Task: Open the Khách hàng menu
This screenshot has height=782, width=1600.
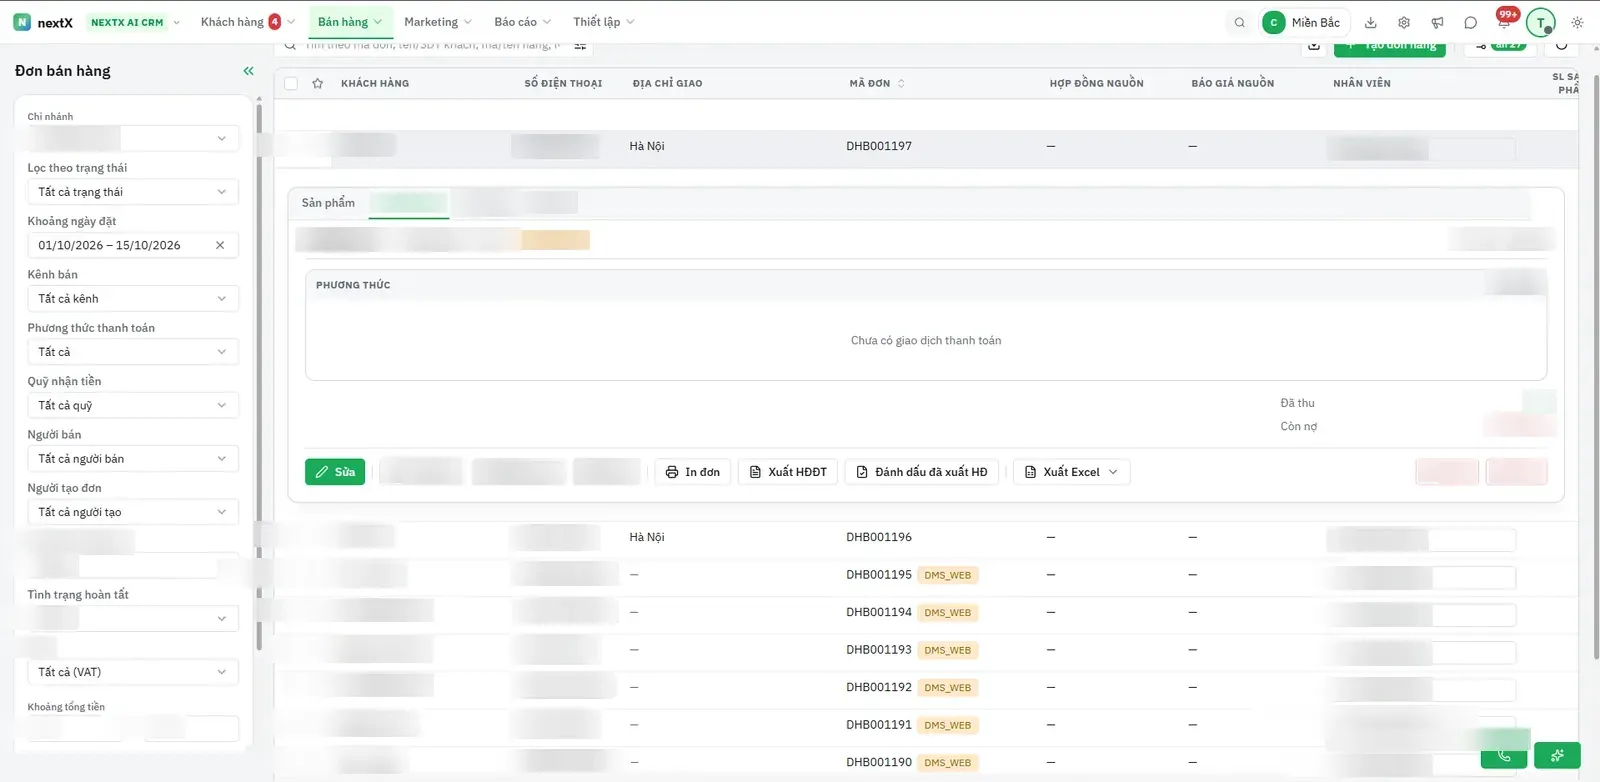Action: [x=247, y=22]
